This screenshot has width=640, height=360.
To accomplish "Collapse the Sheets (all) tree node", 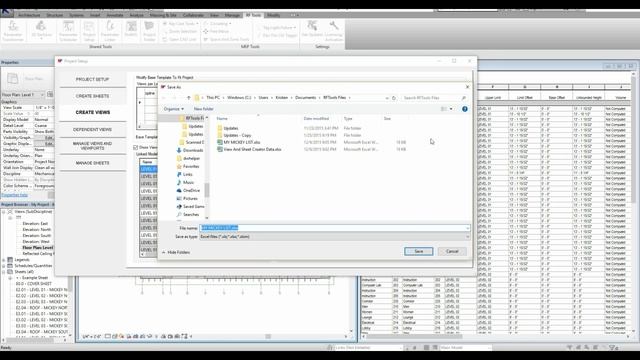I will pyautogui.click(x=4, y=272).
